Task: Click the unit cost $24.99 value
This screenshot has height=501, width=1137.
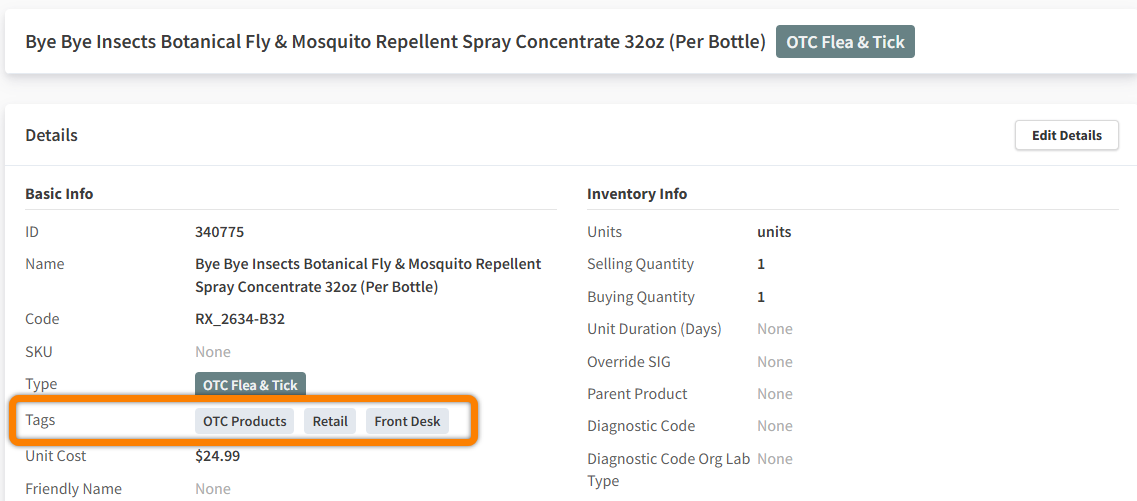Action: (218, 456)
